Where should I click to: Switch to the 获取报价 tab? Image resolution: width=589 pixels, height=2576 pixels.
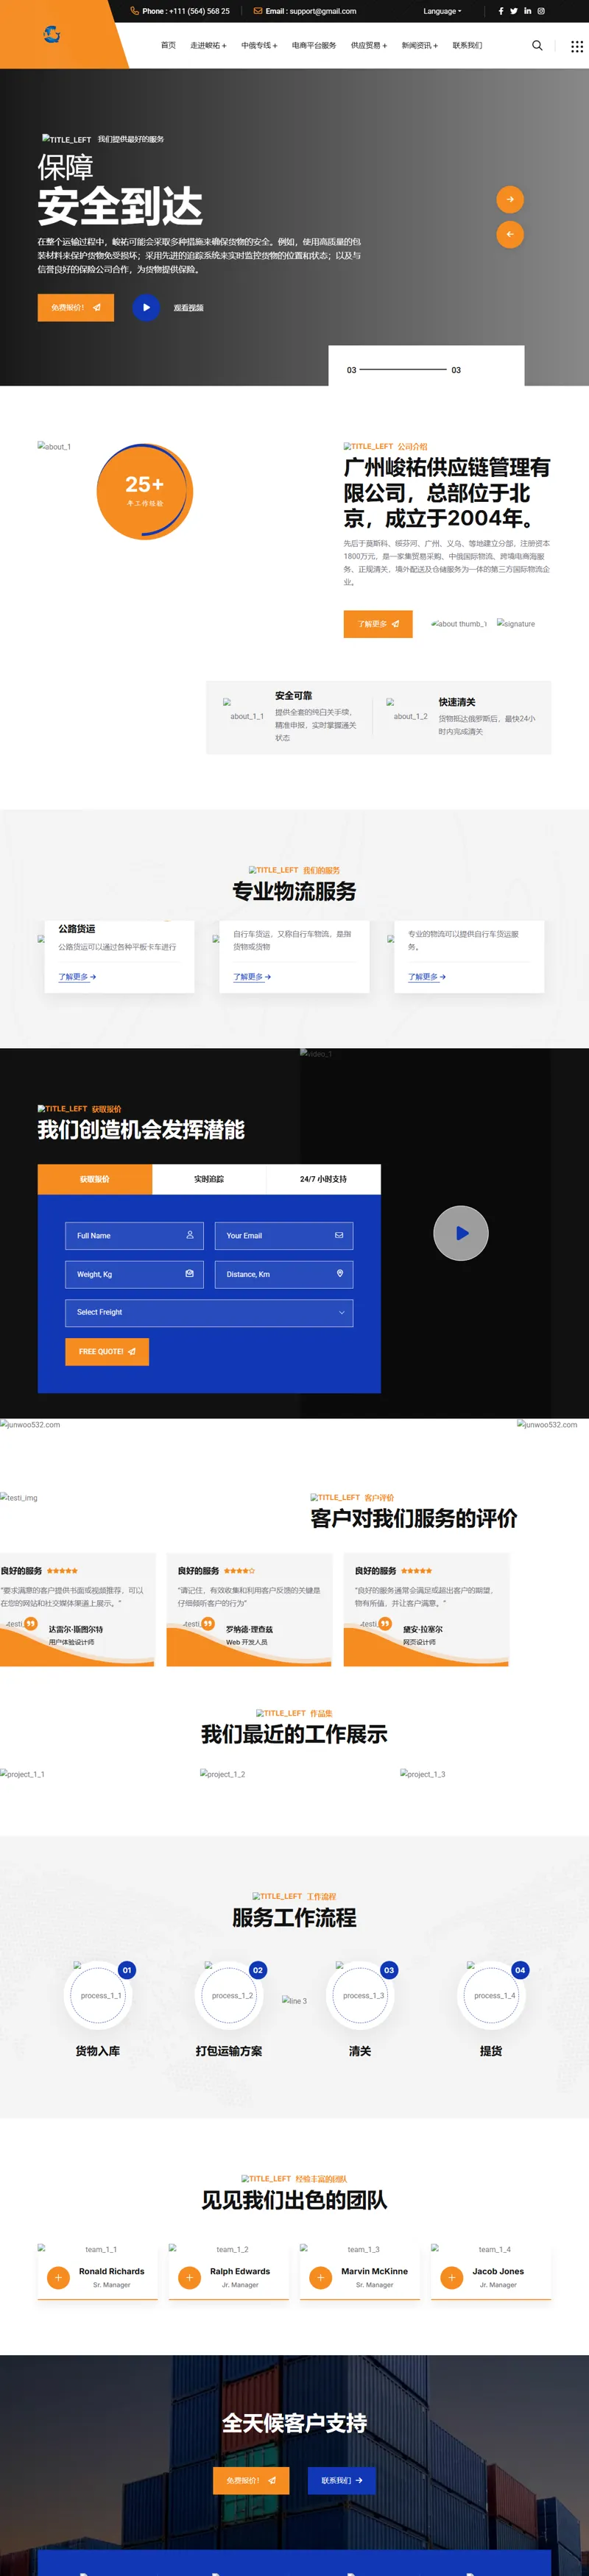coord(95,1179)
